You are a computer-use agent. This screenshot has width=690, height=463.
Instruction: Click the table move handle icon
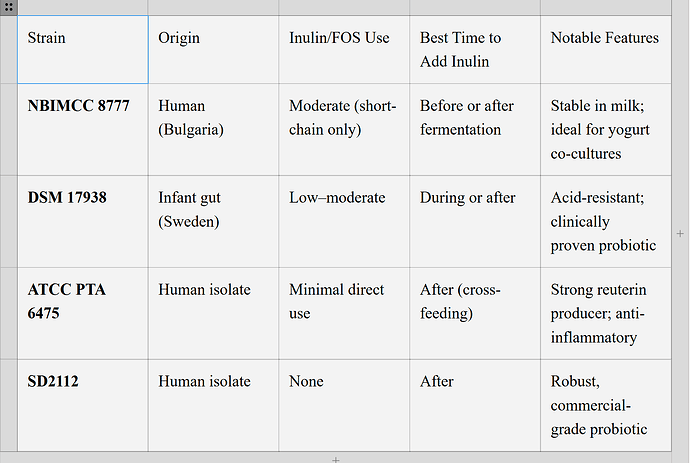click(8, 7)
